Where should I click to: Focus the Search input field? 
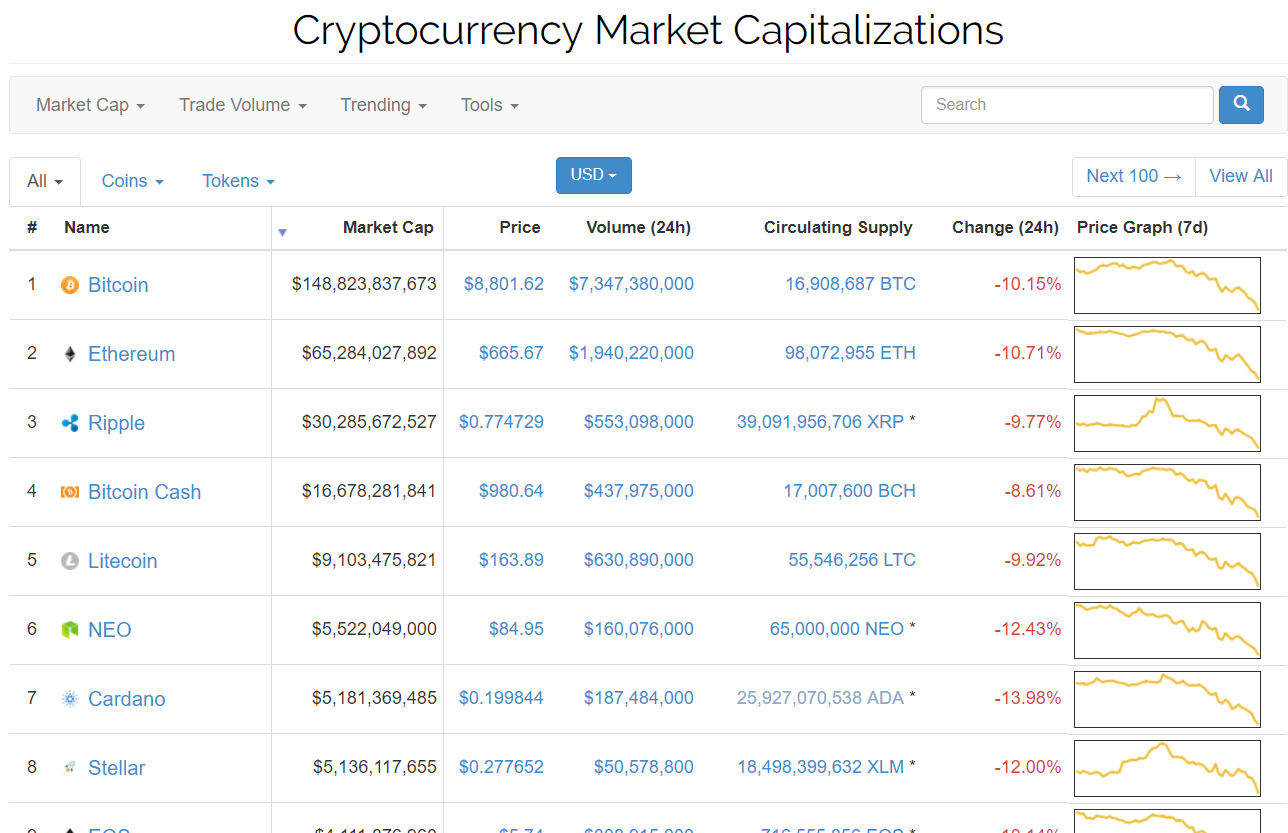(x=1067, y=105)
